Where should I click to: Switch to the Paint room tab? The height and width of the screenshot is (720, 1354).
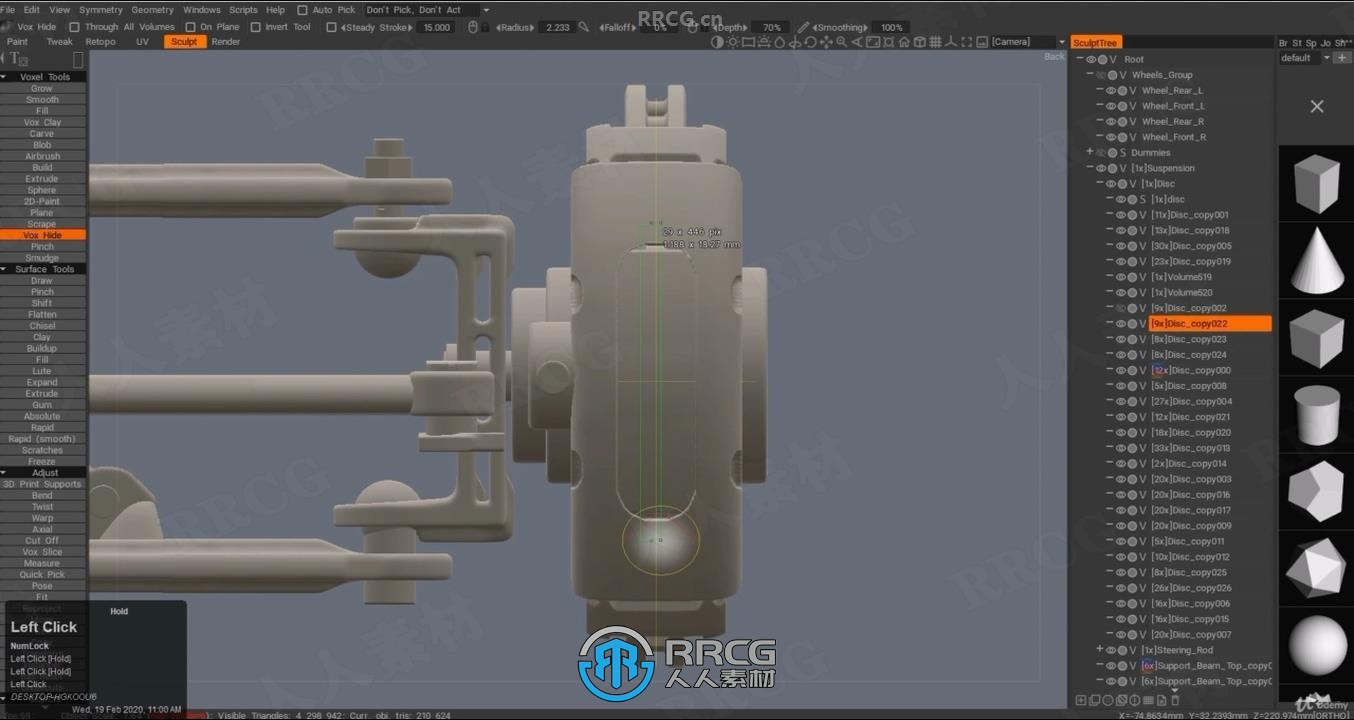(18, 42)
